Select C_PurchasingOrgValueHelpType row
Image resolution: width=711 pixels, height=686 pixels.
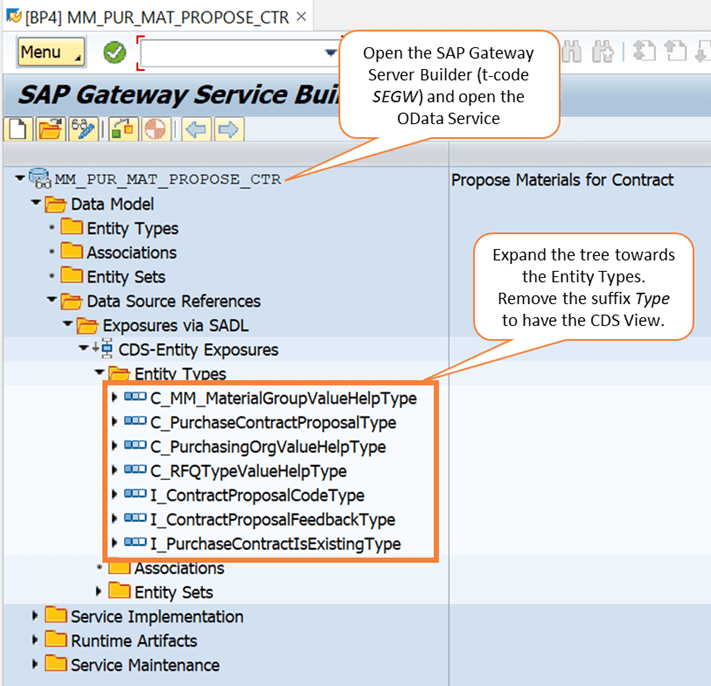pyautogui.click(x=268, y=447)
